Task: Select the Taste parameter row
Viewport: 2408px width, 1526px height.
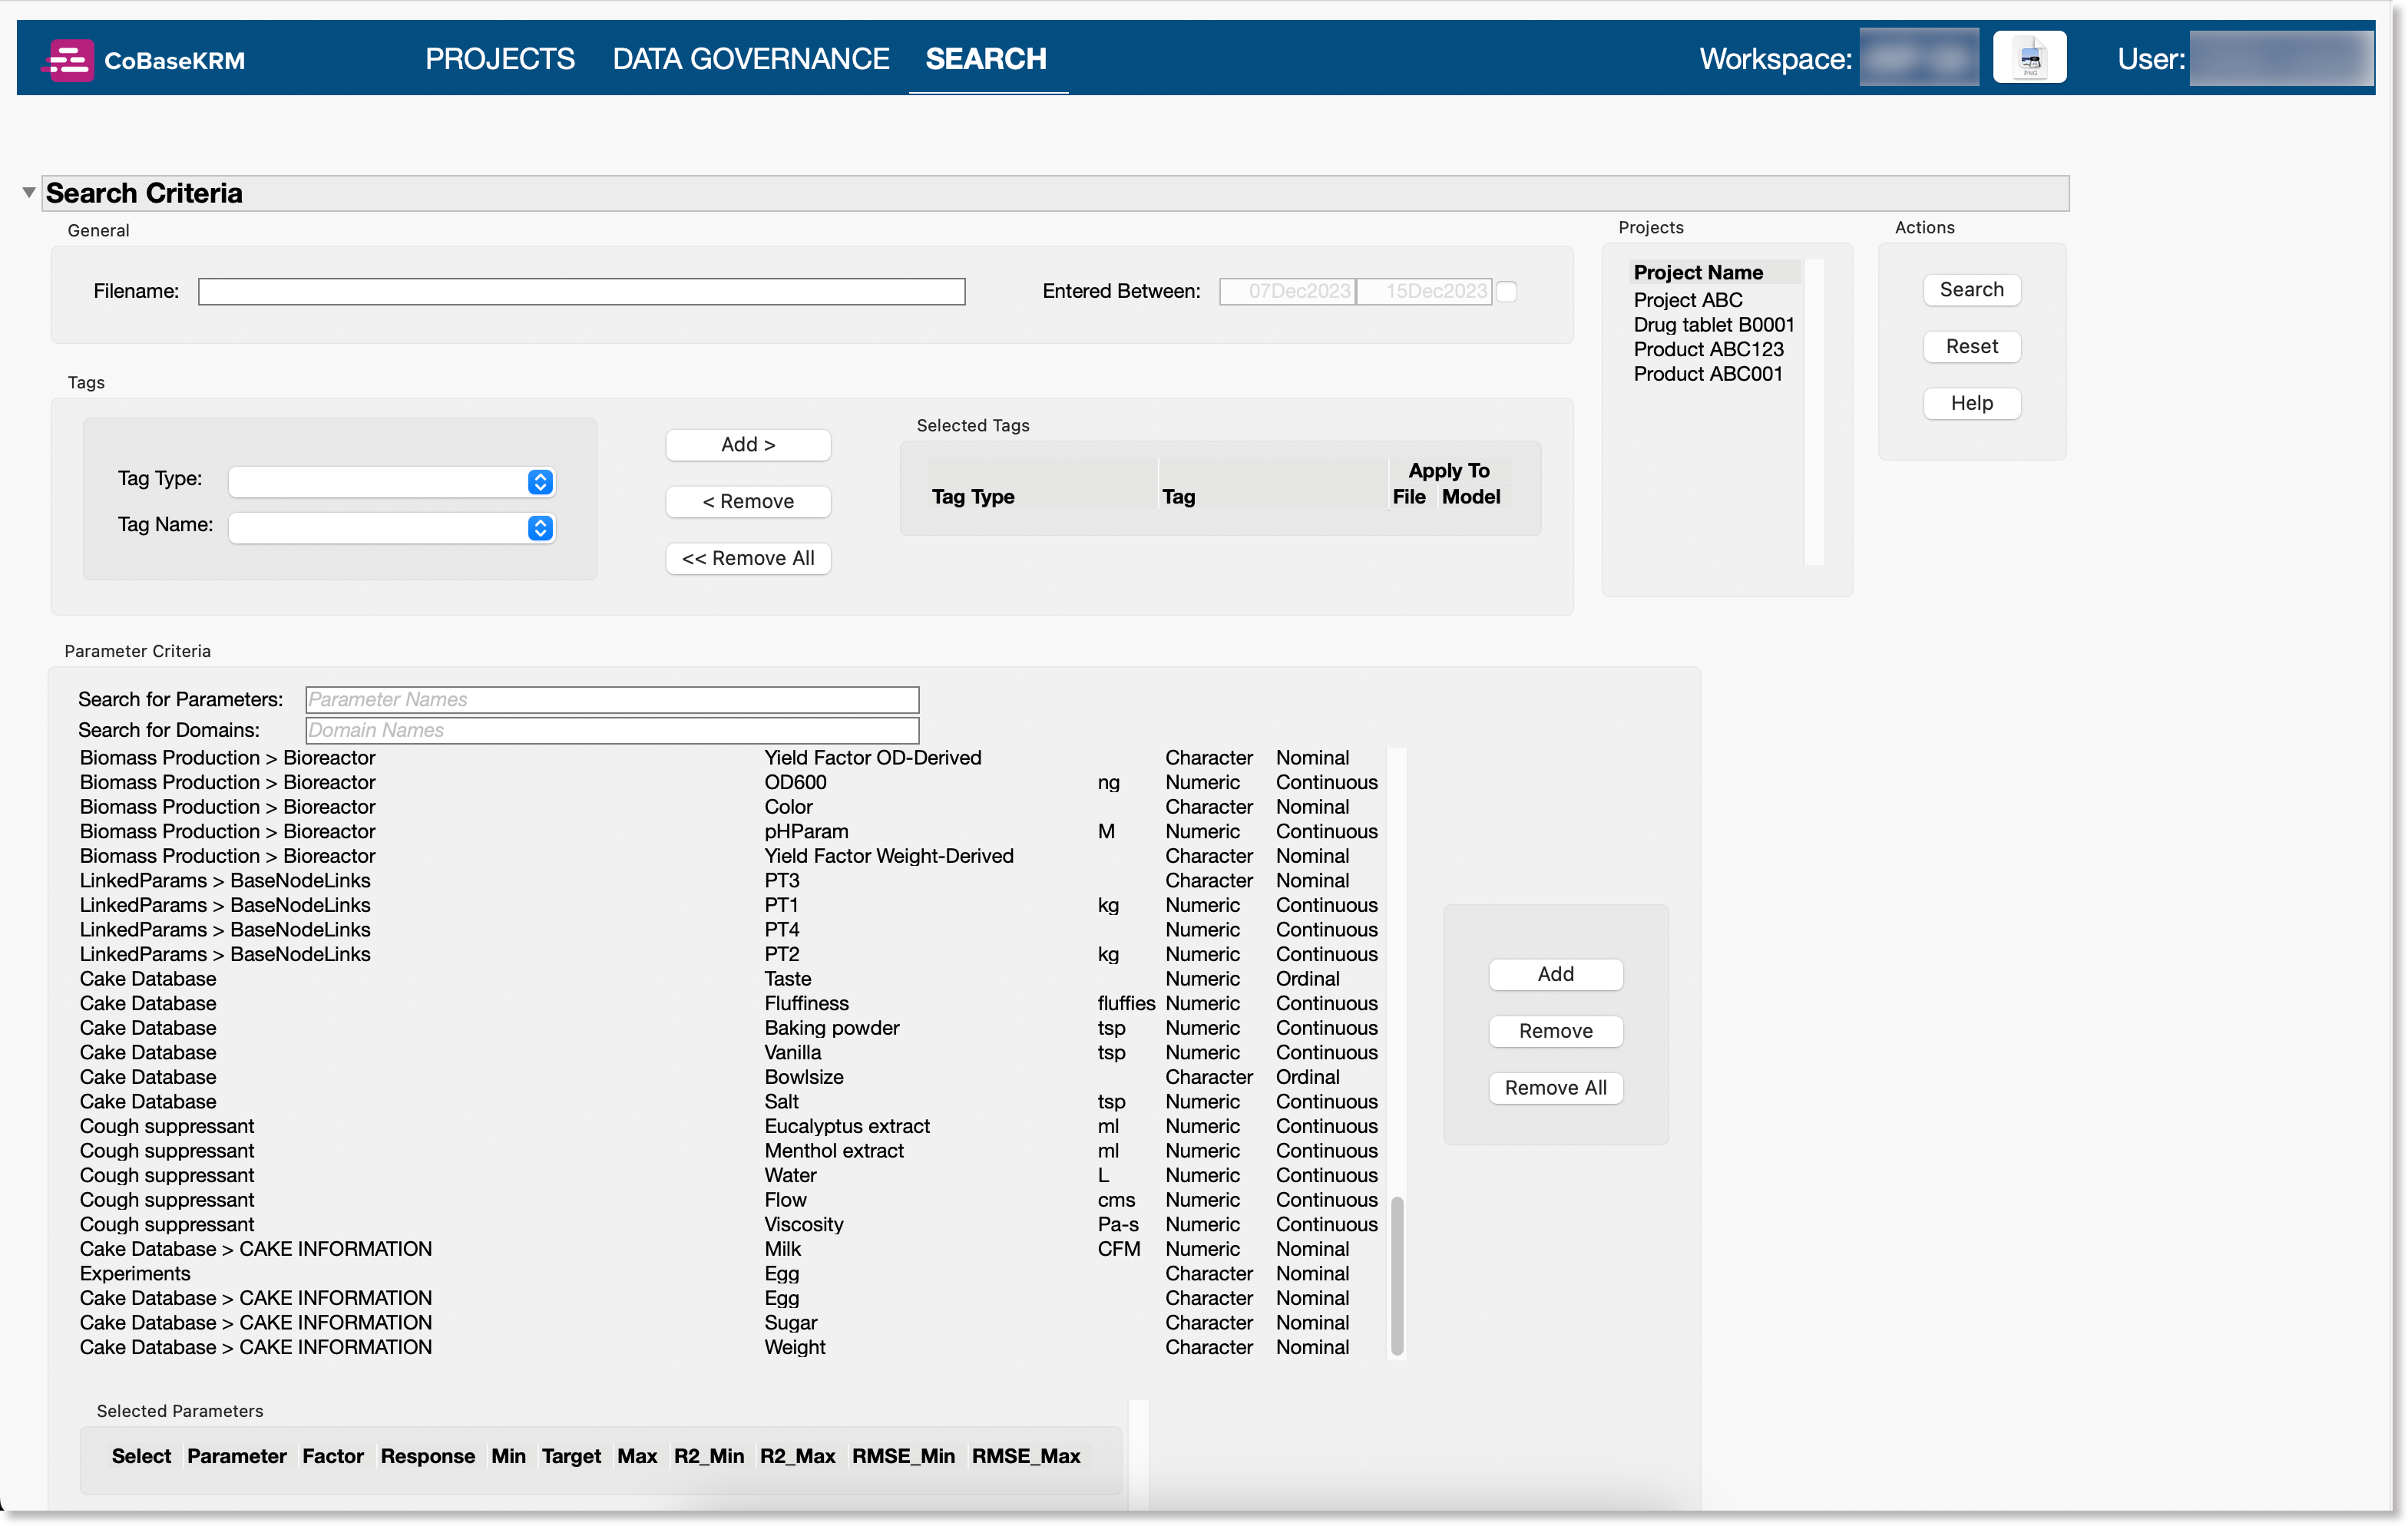Action: tap(729, 978)
